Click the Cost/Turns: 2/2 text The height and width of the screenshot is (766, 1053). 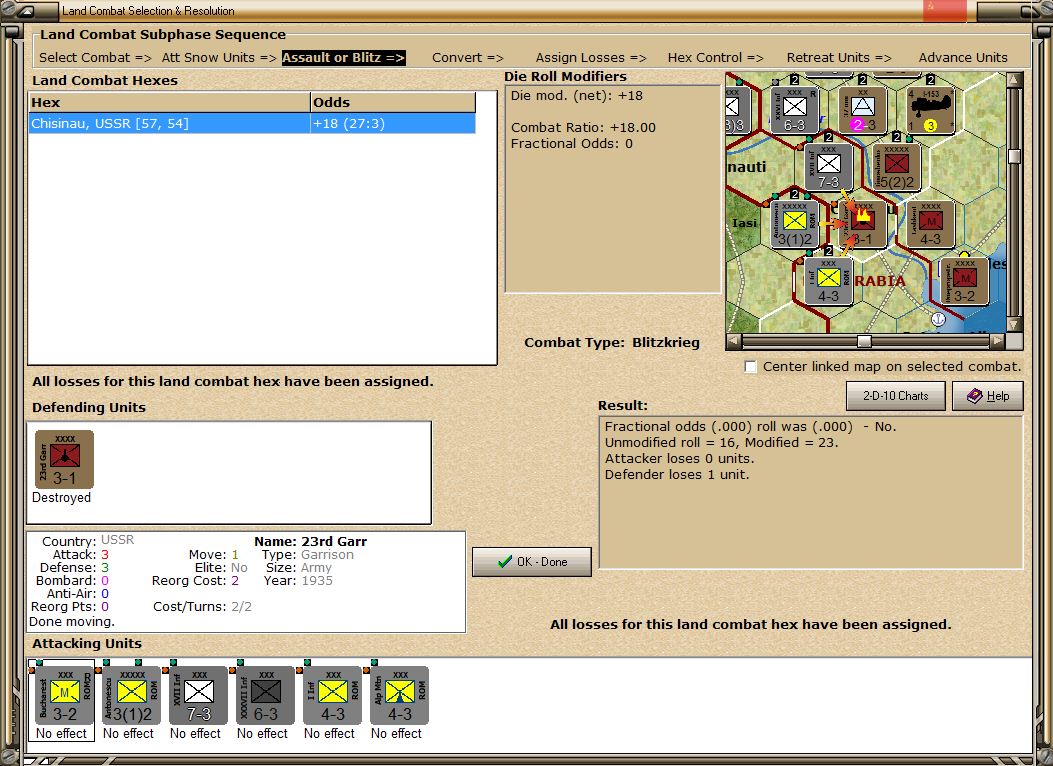tap(202, 606)
